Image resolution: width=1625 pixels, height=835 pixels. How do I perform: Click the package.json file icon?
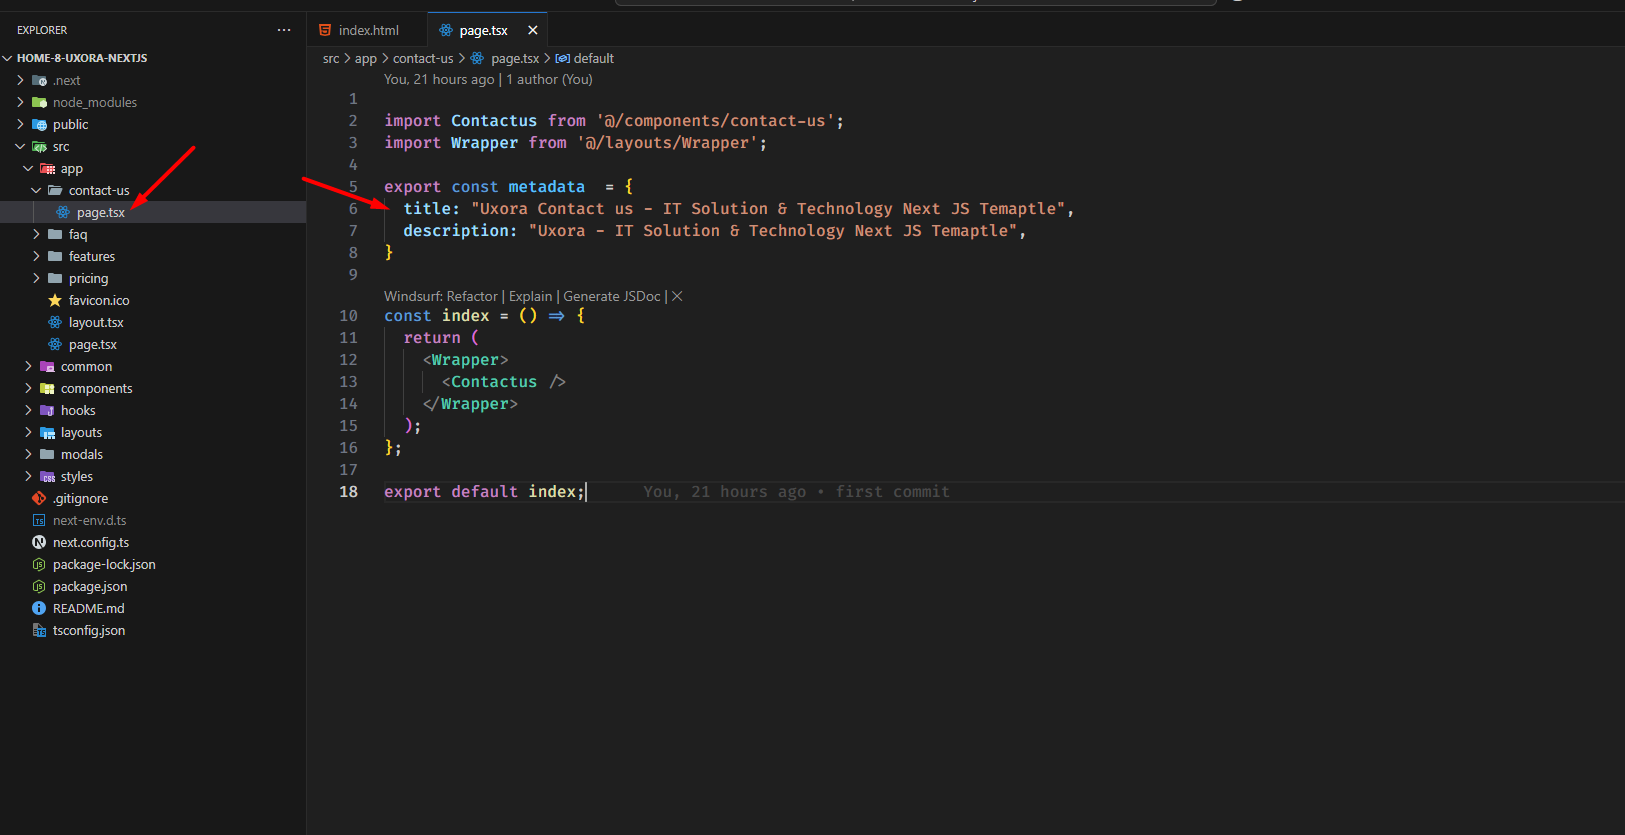39,586
